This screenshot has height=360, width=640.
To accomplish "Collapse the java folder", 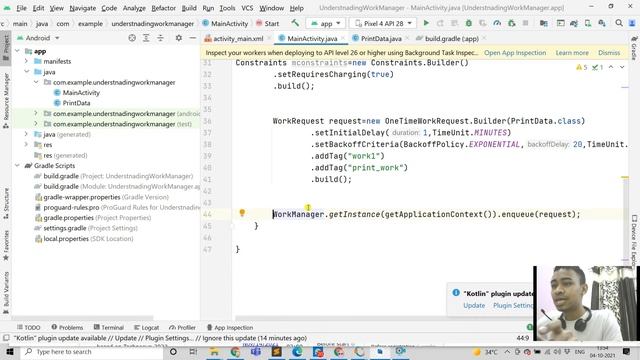I will 27,72.
